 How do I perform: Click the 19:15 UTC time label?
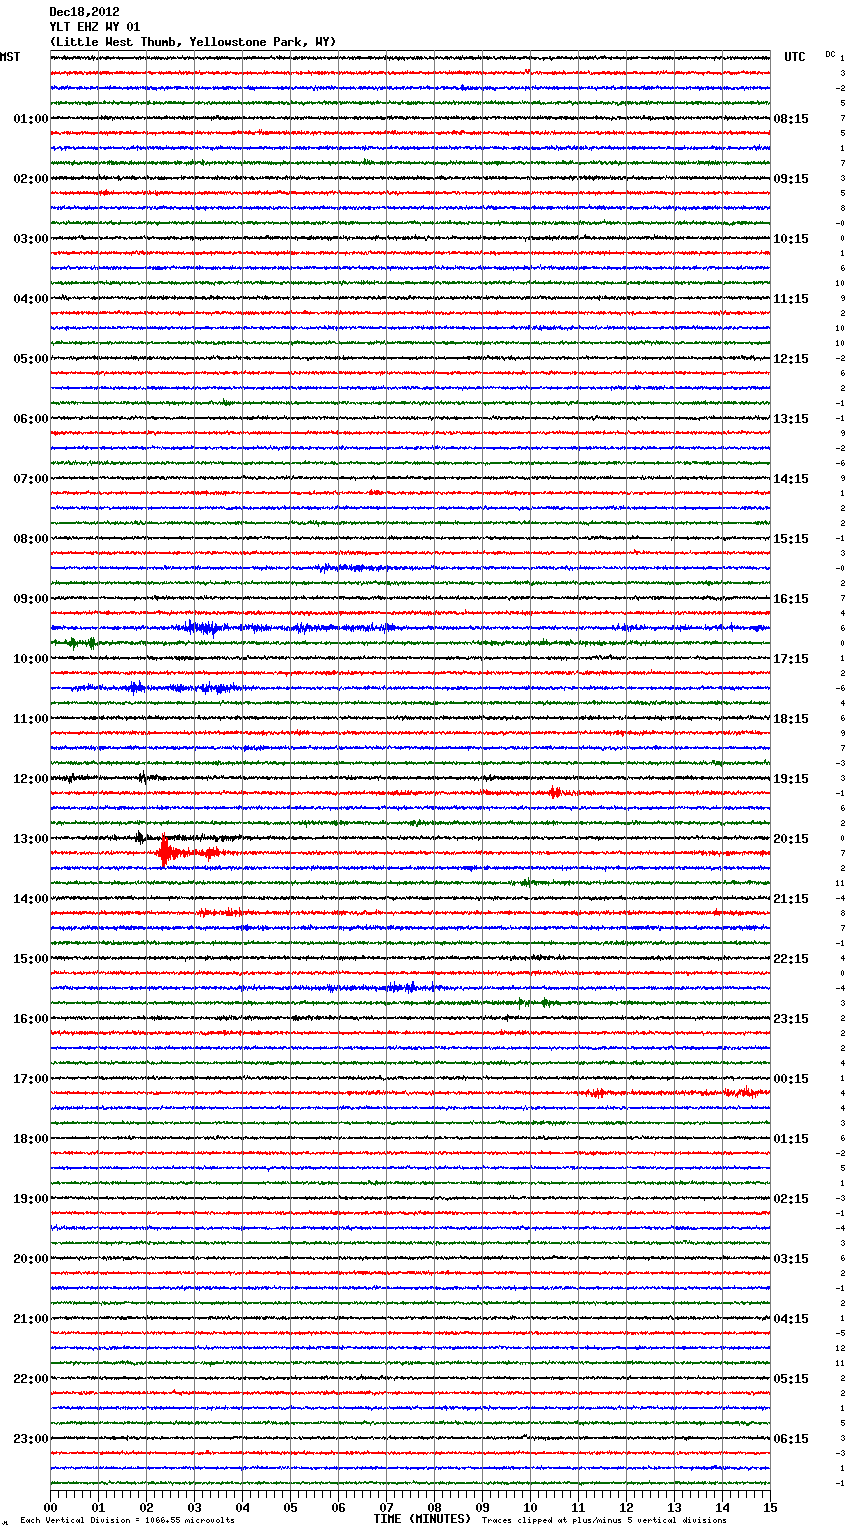point(791,779)
